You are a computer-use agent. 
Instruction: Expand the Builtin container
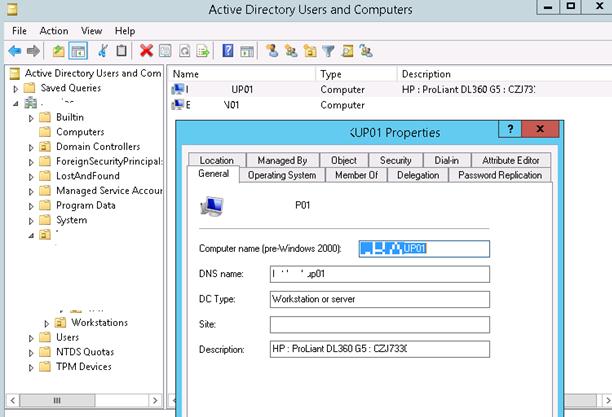(31, 118)
